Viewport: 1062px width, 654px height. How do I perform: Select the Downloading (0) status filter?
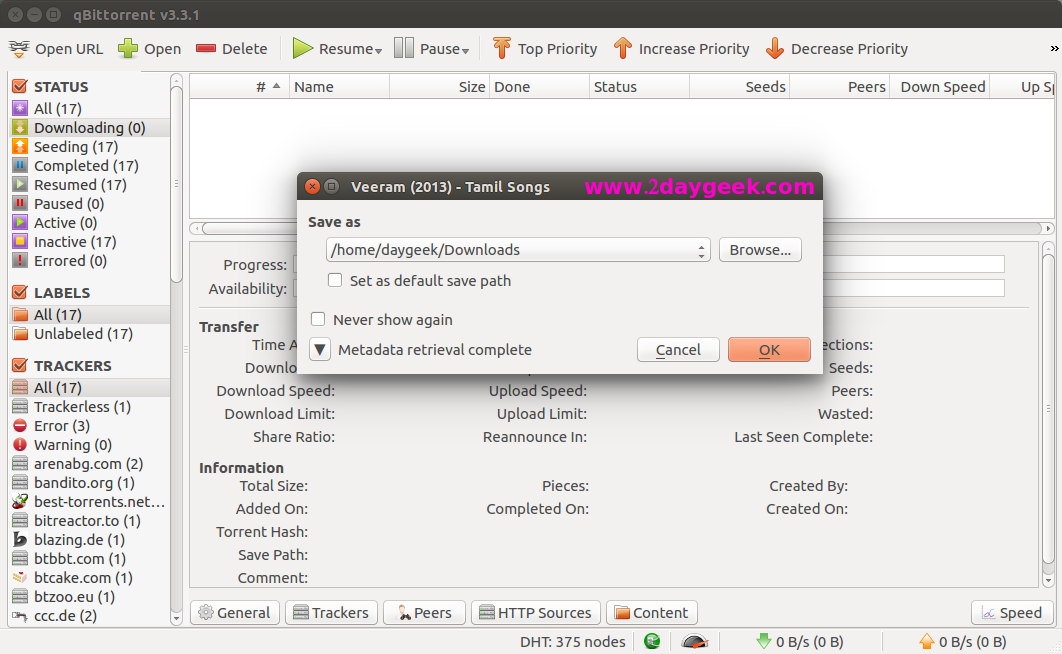click(89, 128)
